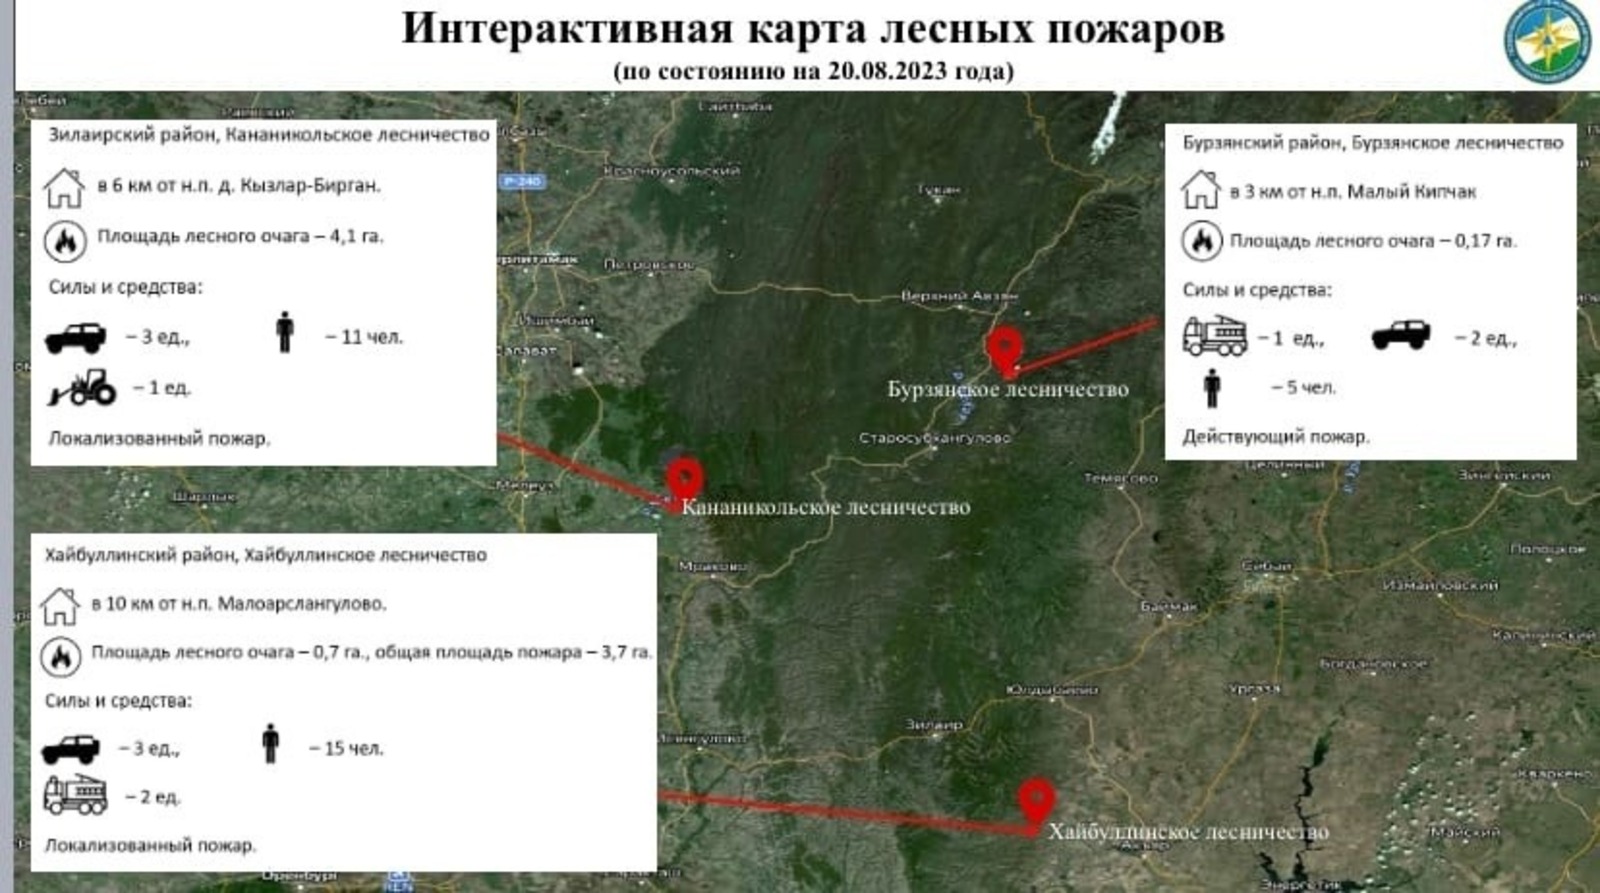1600x893 pixels.
Task: Click the Кананикольское лесничество map label
Action: [825, 508]
